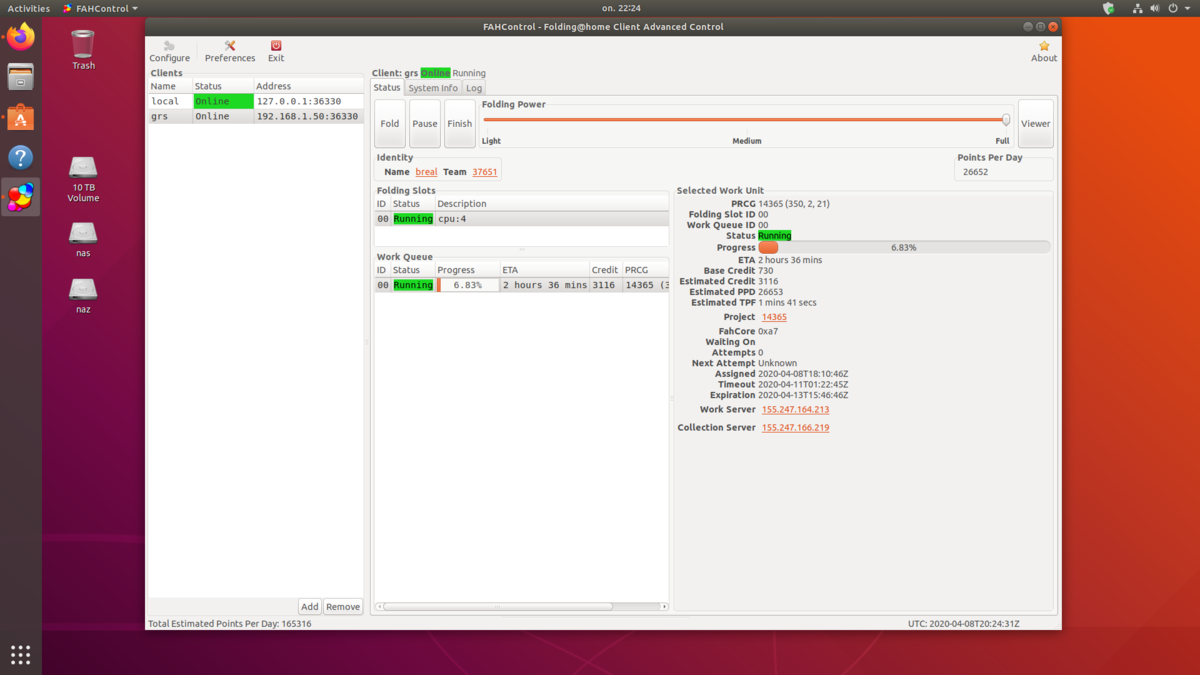The image size is (1200, 675).
Task: Sort clients by Address column header
Action: [308, 86]
